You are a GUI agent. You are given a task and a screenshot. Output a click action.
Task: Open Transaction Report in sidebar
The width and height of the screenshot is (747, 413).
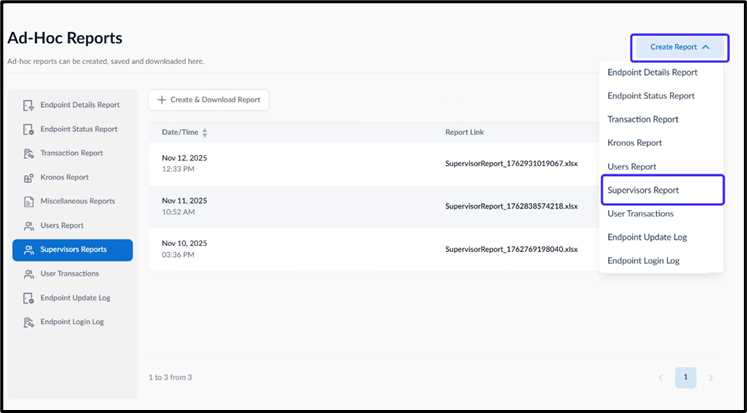pyautogui.click(x=72, y=153)
